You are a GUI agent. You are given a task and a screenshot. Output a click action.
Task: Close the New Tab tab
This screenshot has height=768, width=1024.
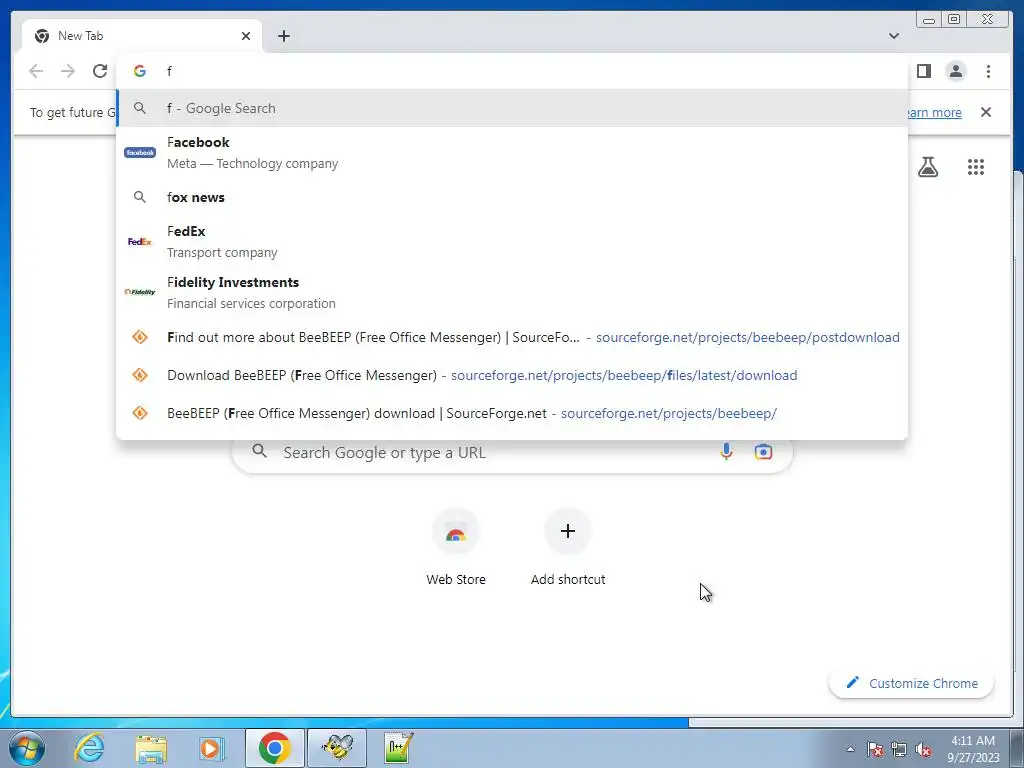pyautogui.click(x=246, y=36)
